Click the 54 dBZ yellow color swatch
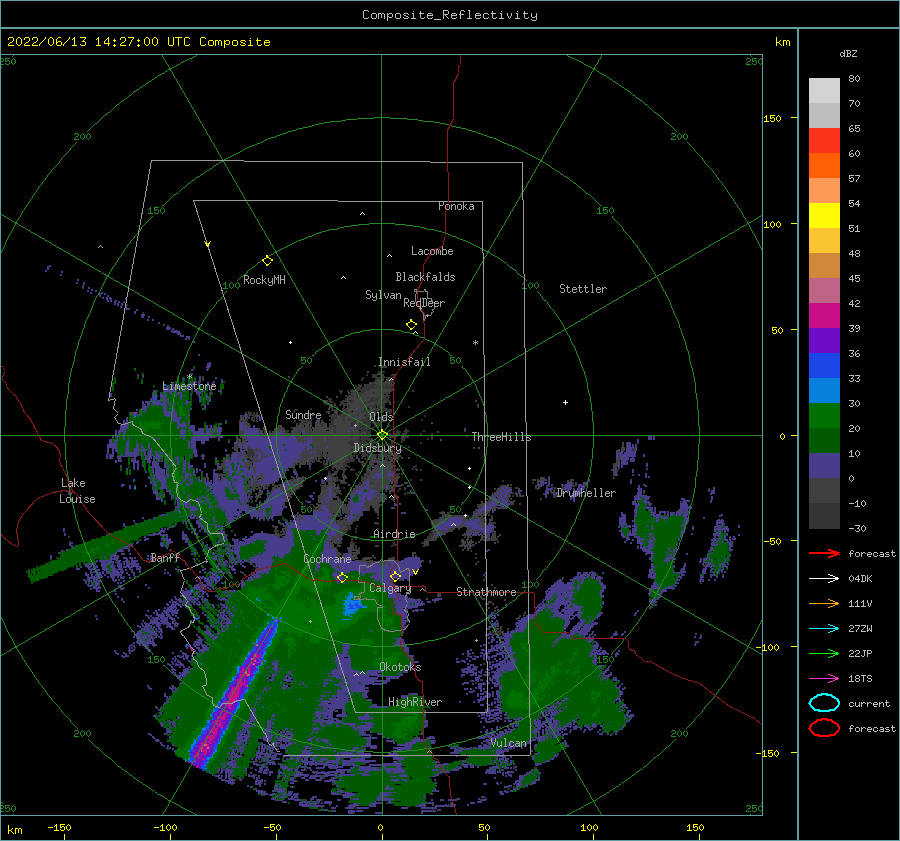This screenshot has height=841, width=900. [x=824, y=215]
